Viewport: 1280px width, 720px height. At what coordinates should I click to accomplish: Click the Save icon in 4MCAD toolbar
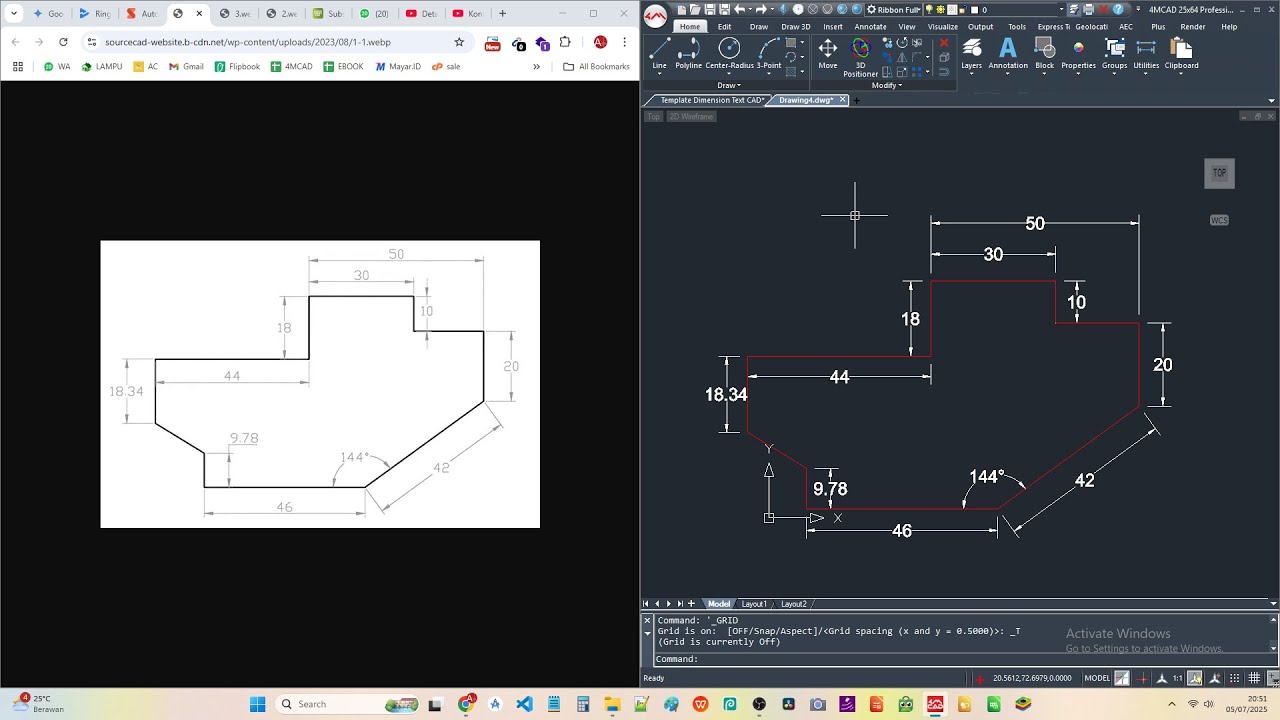pyautogui.click(x=709, y=10)
